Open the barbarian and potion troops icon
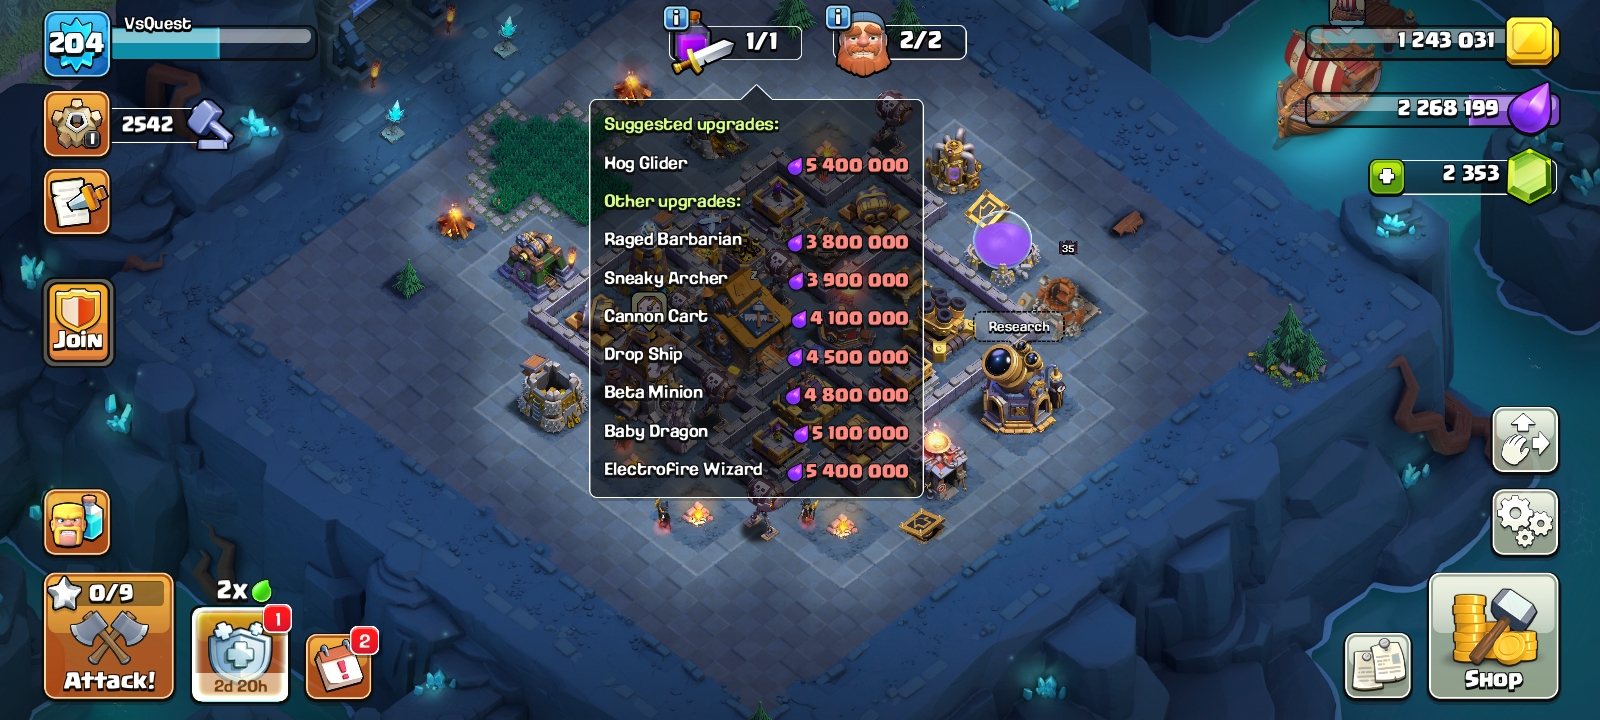The width and height of the screenshot is (1600, 720). [x=77, y=522]
